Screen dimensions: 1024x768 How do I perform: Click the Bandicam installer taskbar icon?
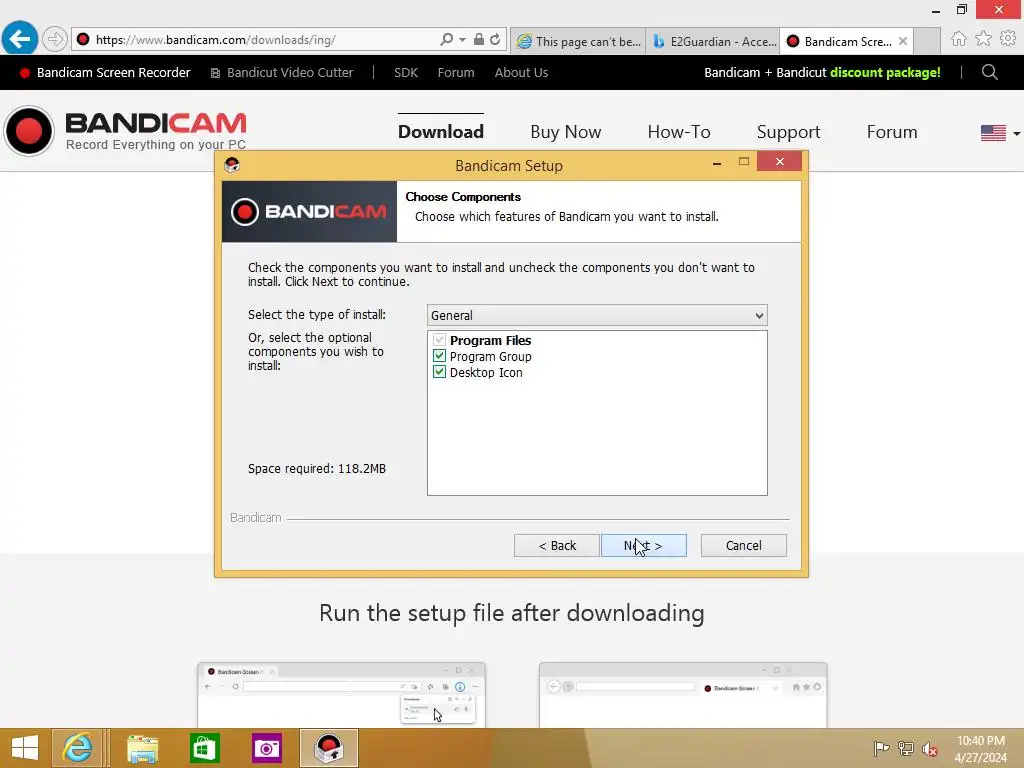pos(328,748)
